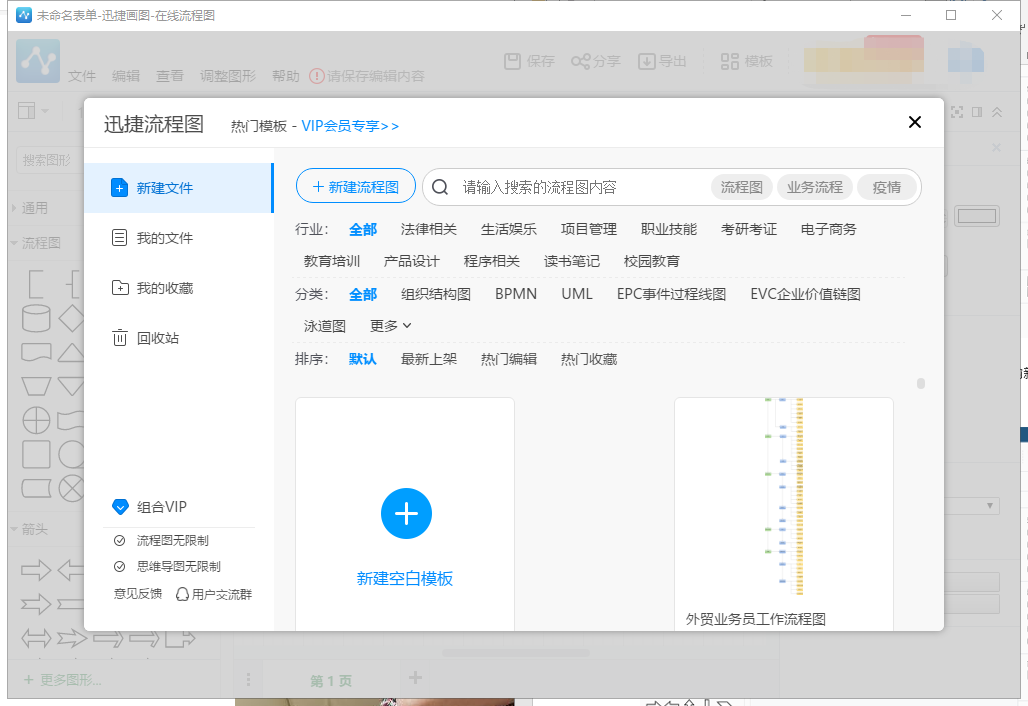This screenshot has height=706, width=1028.
Task: Click the search magnifier icon
Action: (x=441, y=187)
